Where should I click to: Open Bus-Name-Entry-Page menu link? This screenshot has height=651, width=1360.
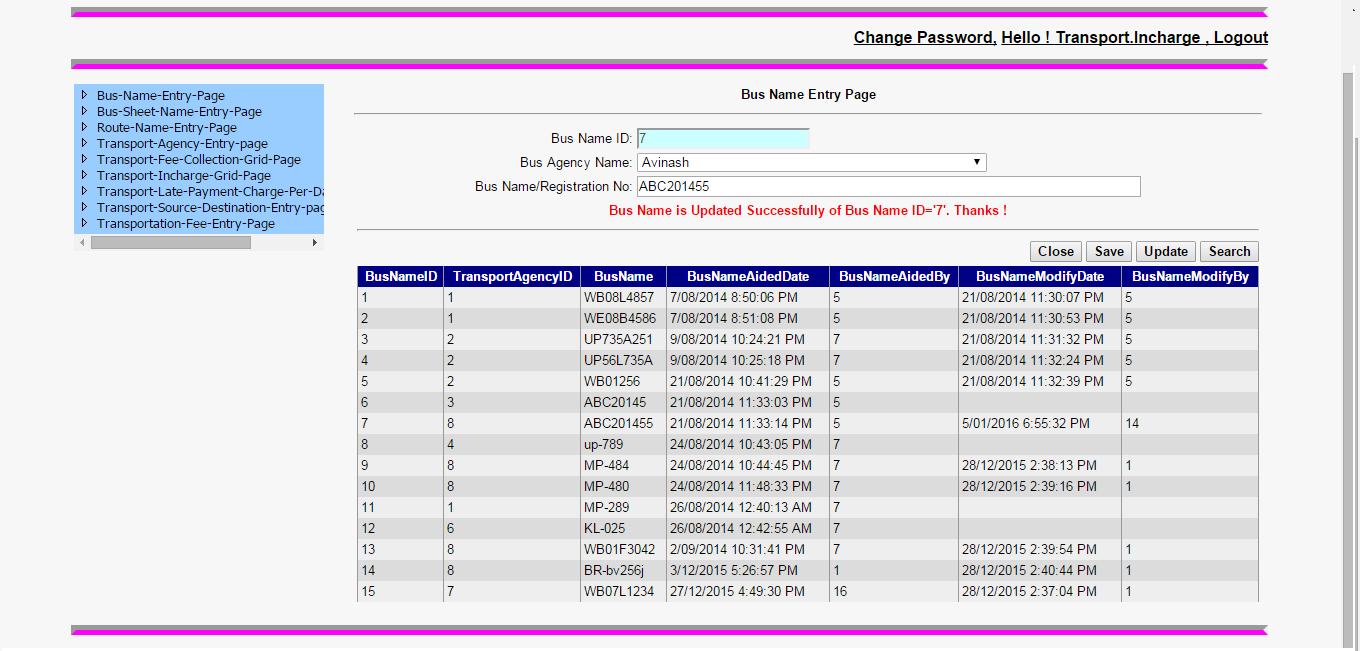[x=161, y=96]
